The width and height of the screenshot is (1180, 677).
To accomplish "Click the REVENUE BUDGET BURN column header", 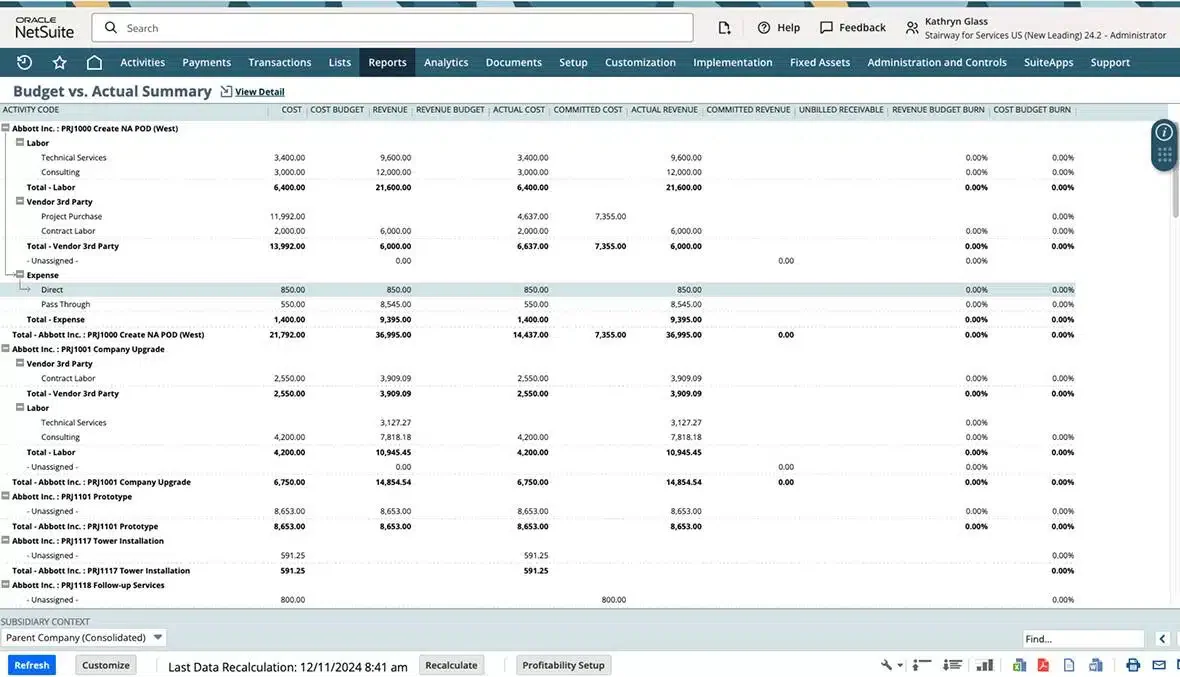I will (938, 110).
